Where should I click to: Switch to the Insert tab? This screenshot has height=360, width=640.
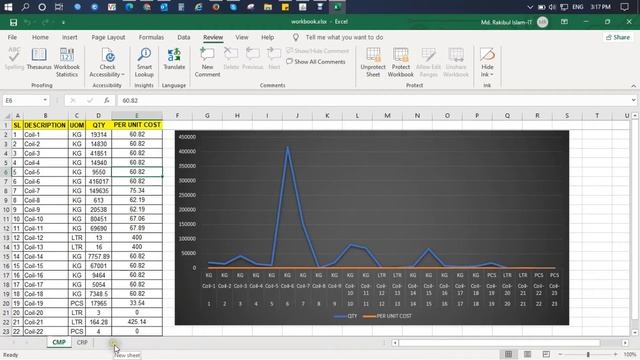[x=70, y=37]
